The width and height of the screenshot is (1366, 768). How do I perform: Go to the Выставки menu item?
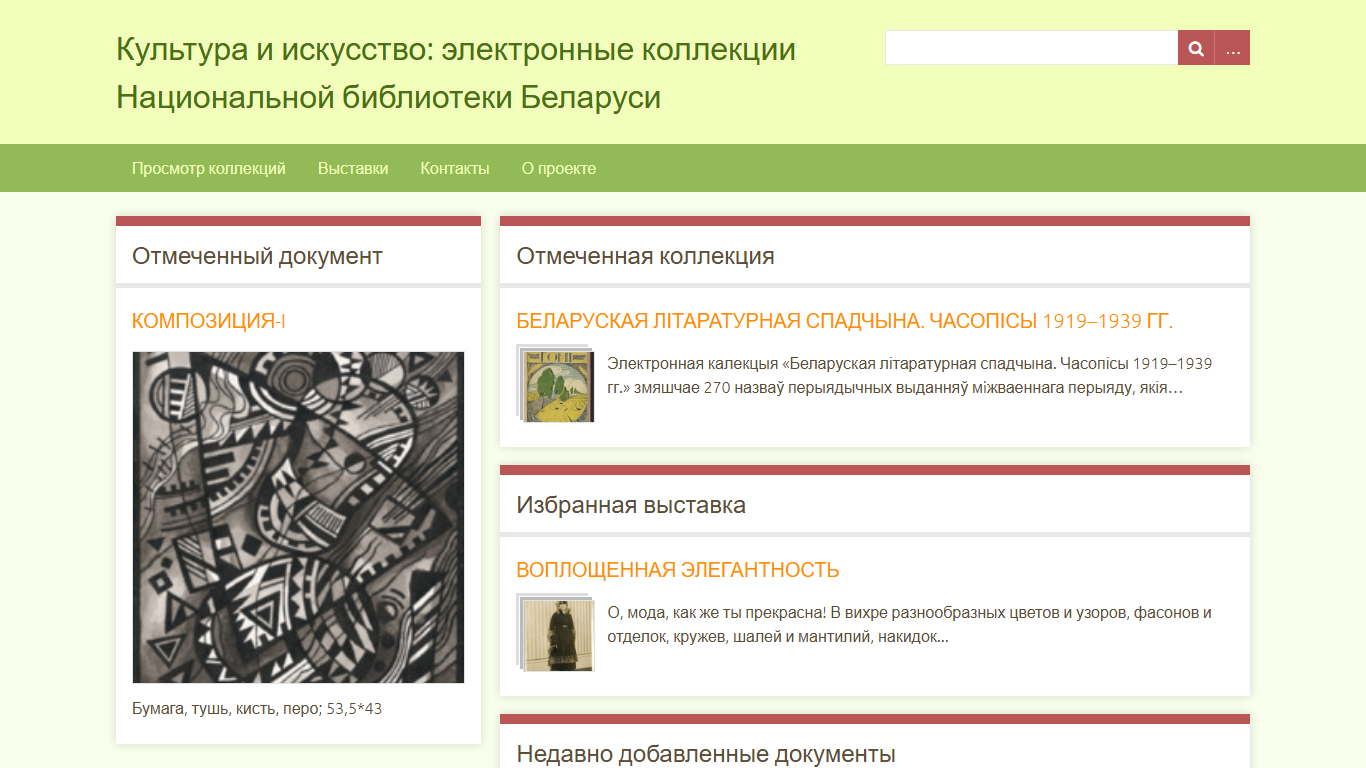[x=353, y=168]
